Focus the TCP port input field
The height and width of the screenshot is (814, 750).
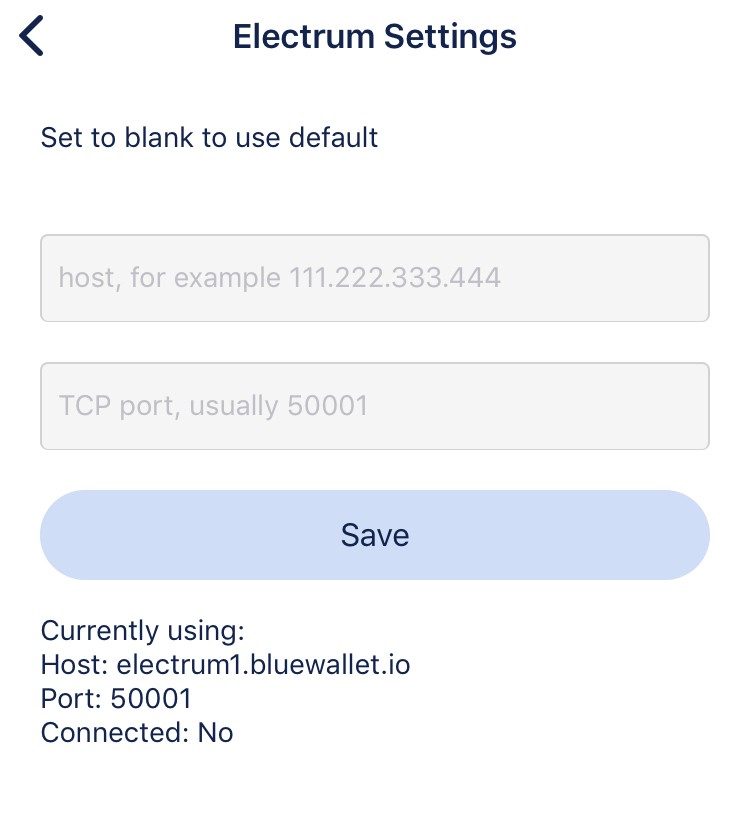click(374, 406)
